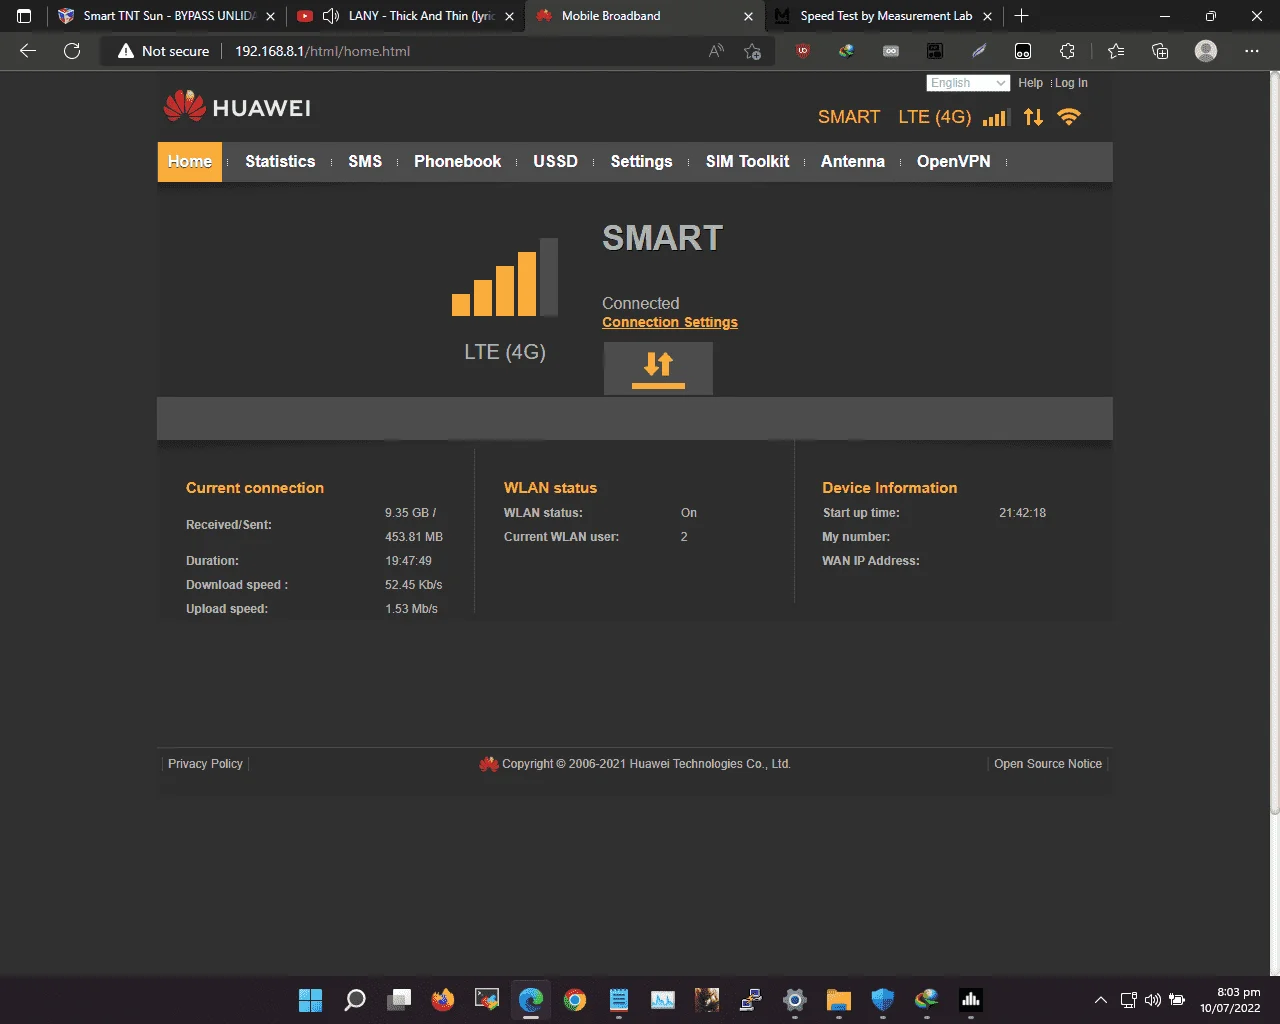
Task: Open the SIM Toolkit tab
Action: [748, 162]
